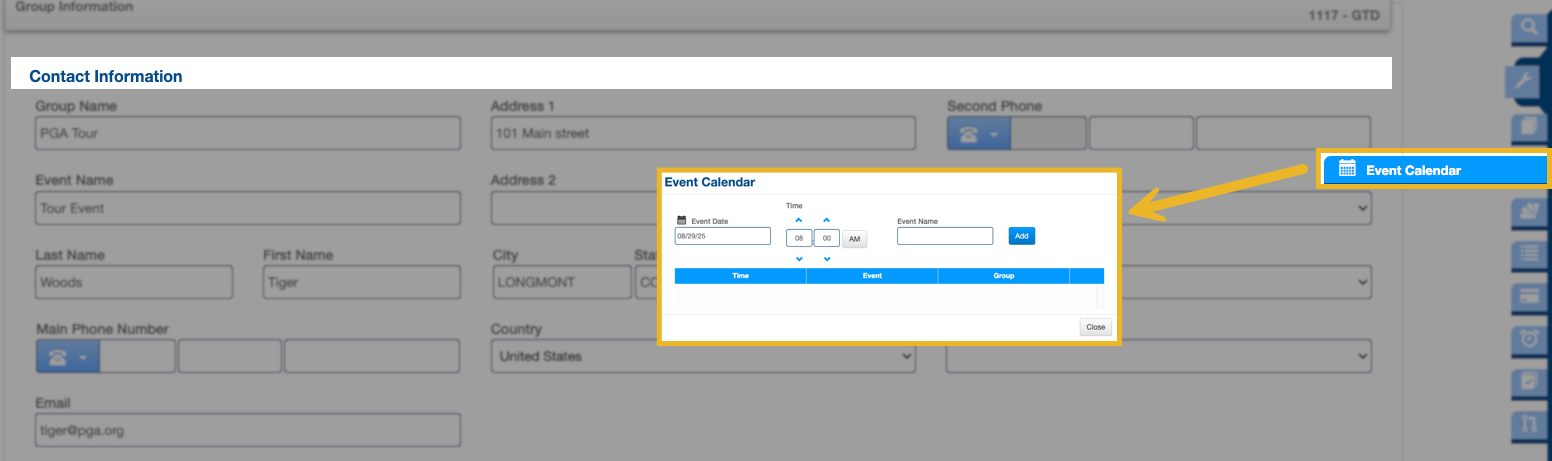Toggle the AM/PM button in Event Calendar
Screen dimensions: 1552x461
(854, 239)
